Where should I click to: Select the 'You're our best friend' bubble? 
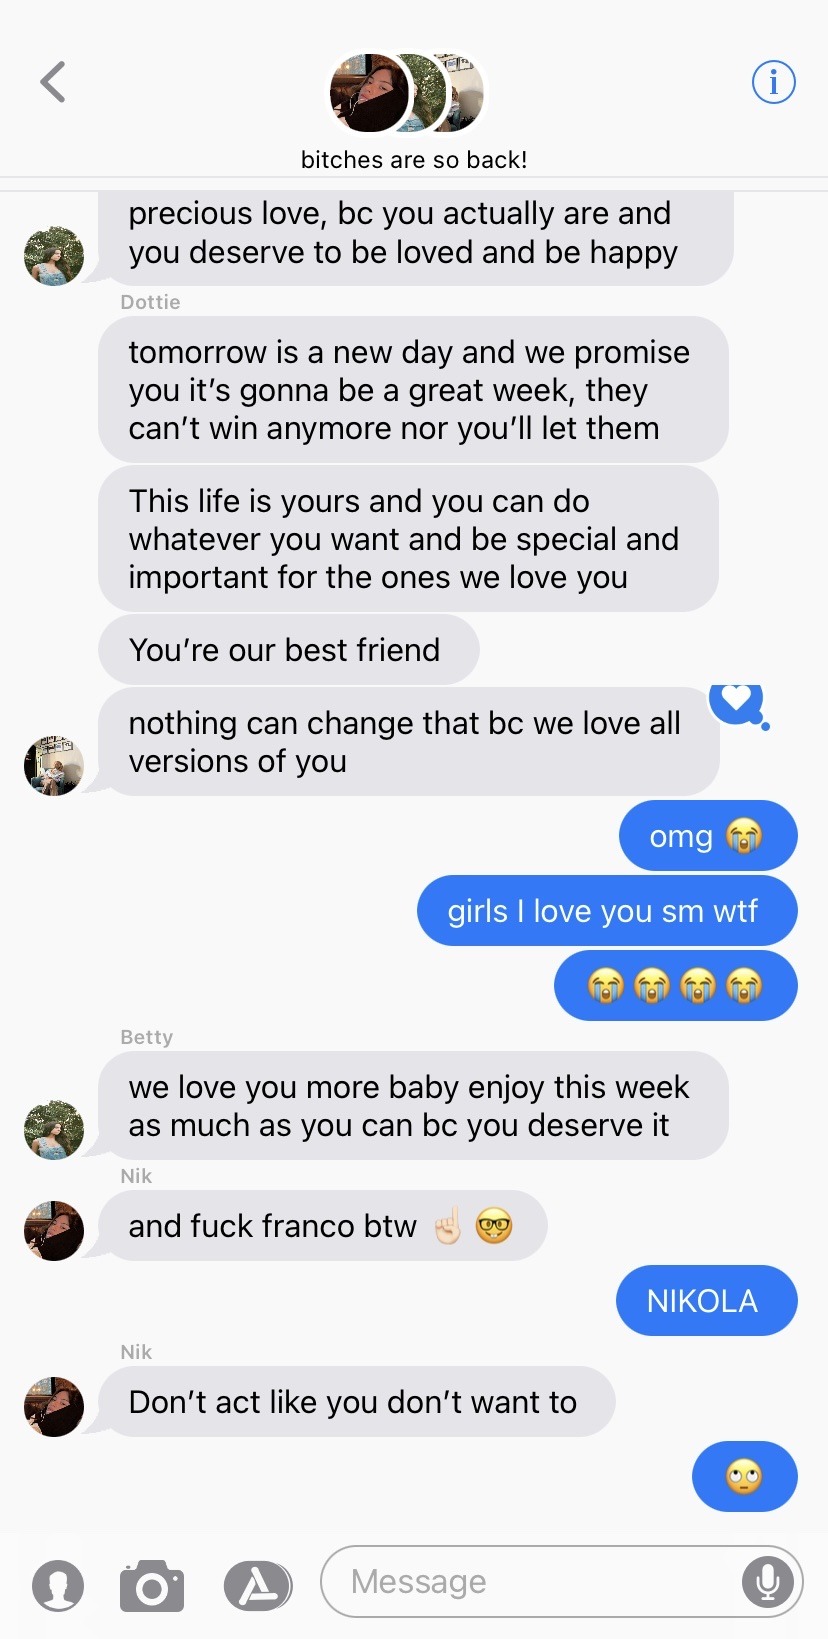pyautogui.click(x=289, y=650)
